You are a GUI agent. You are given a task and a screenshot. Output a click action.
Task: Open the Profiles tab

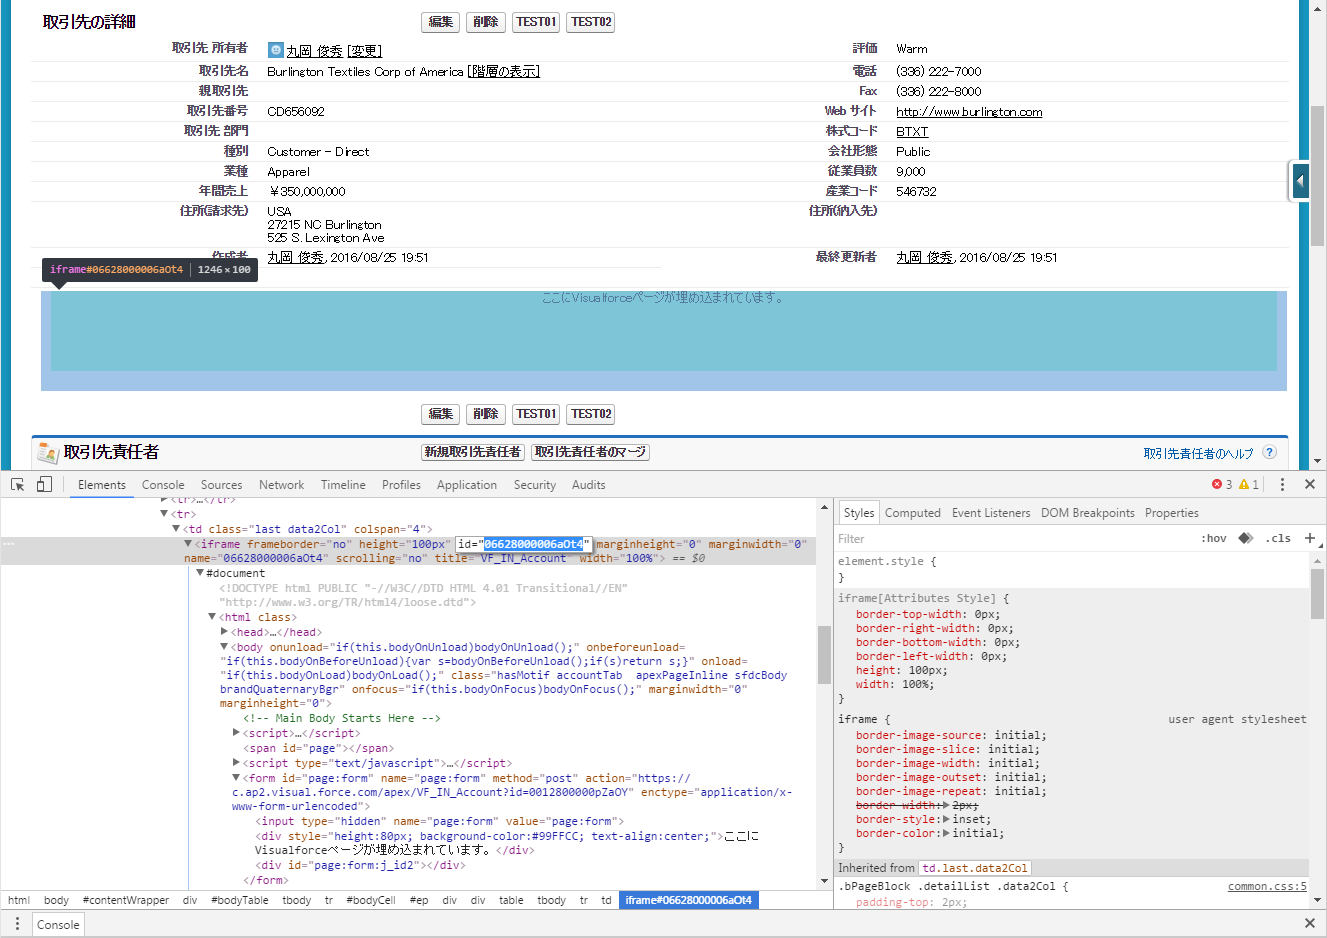[401, 485]
